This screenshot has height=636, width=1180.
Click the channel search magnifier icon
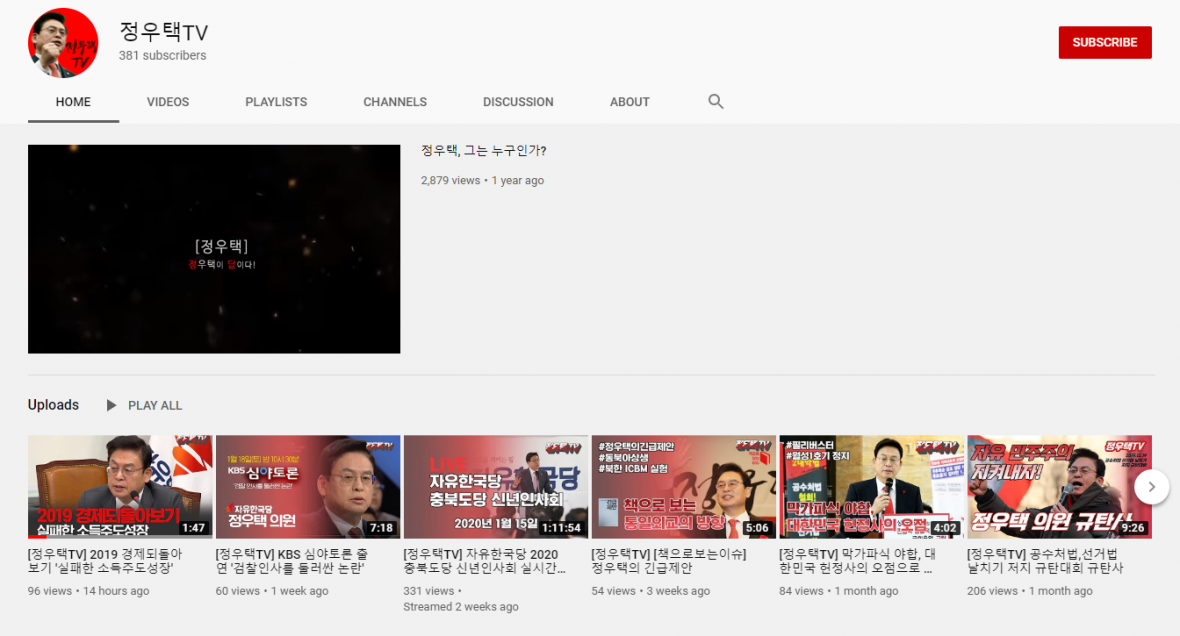[715, 101]
